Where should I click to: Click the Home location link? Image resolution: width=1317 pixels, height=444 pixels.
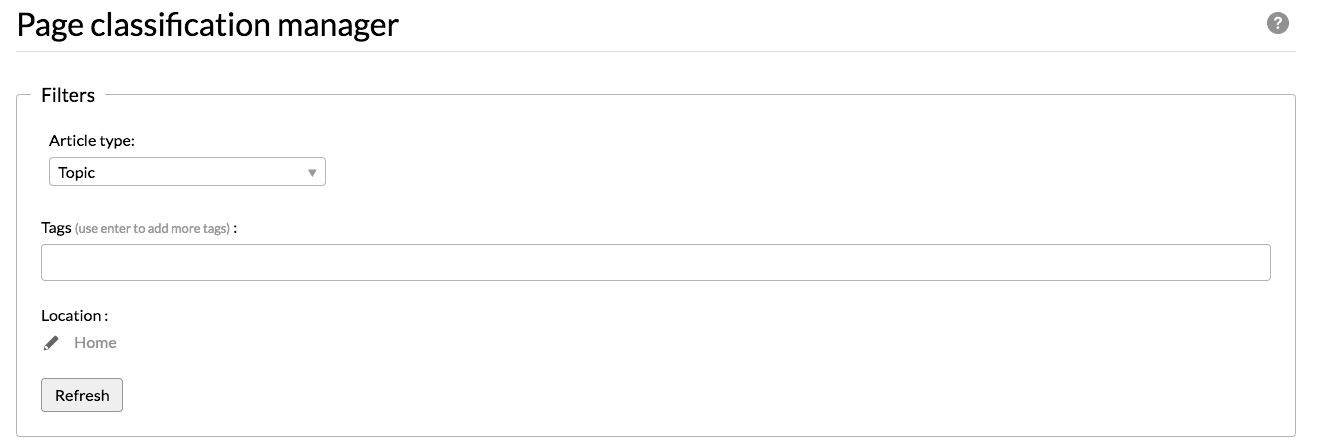[95, 342]
